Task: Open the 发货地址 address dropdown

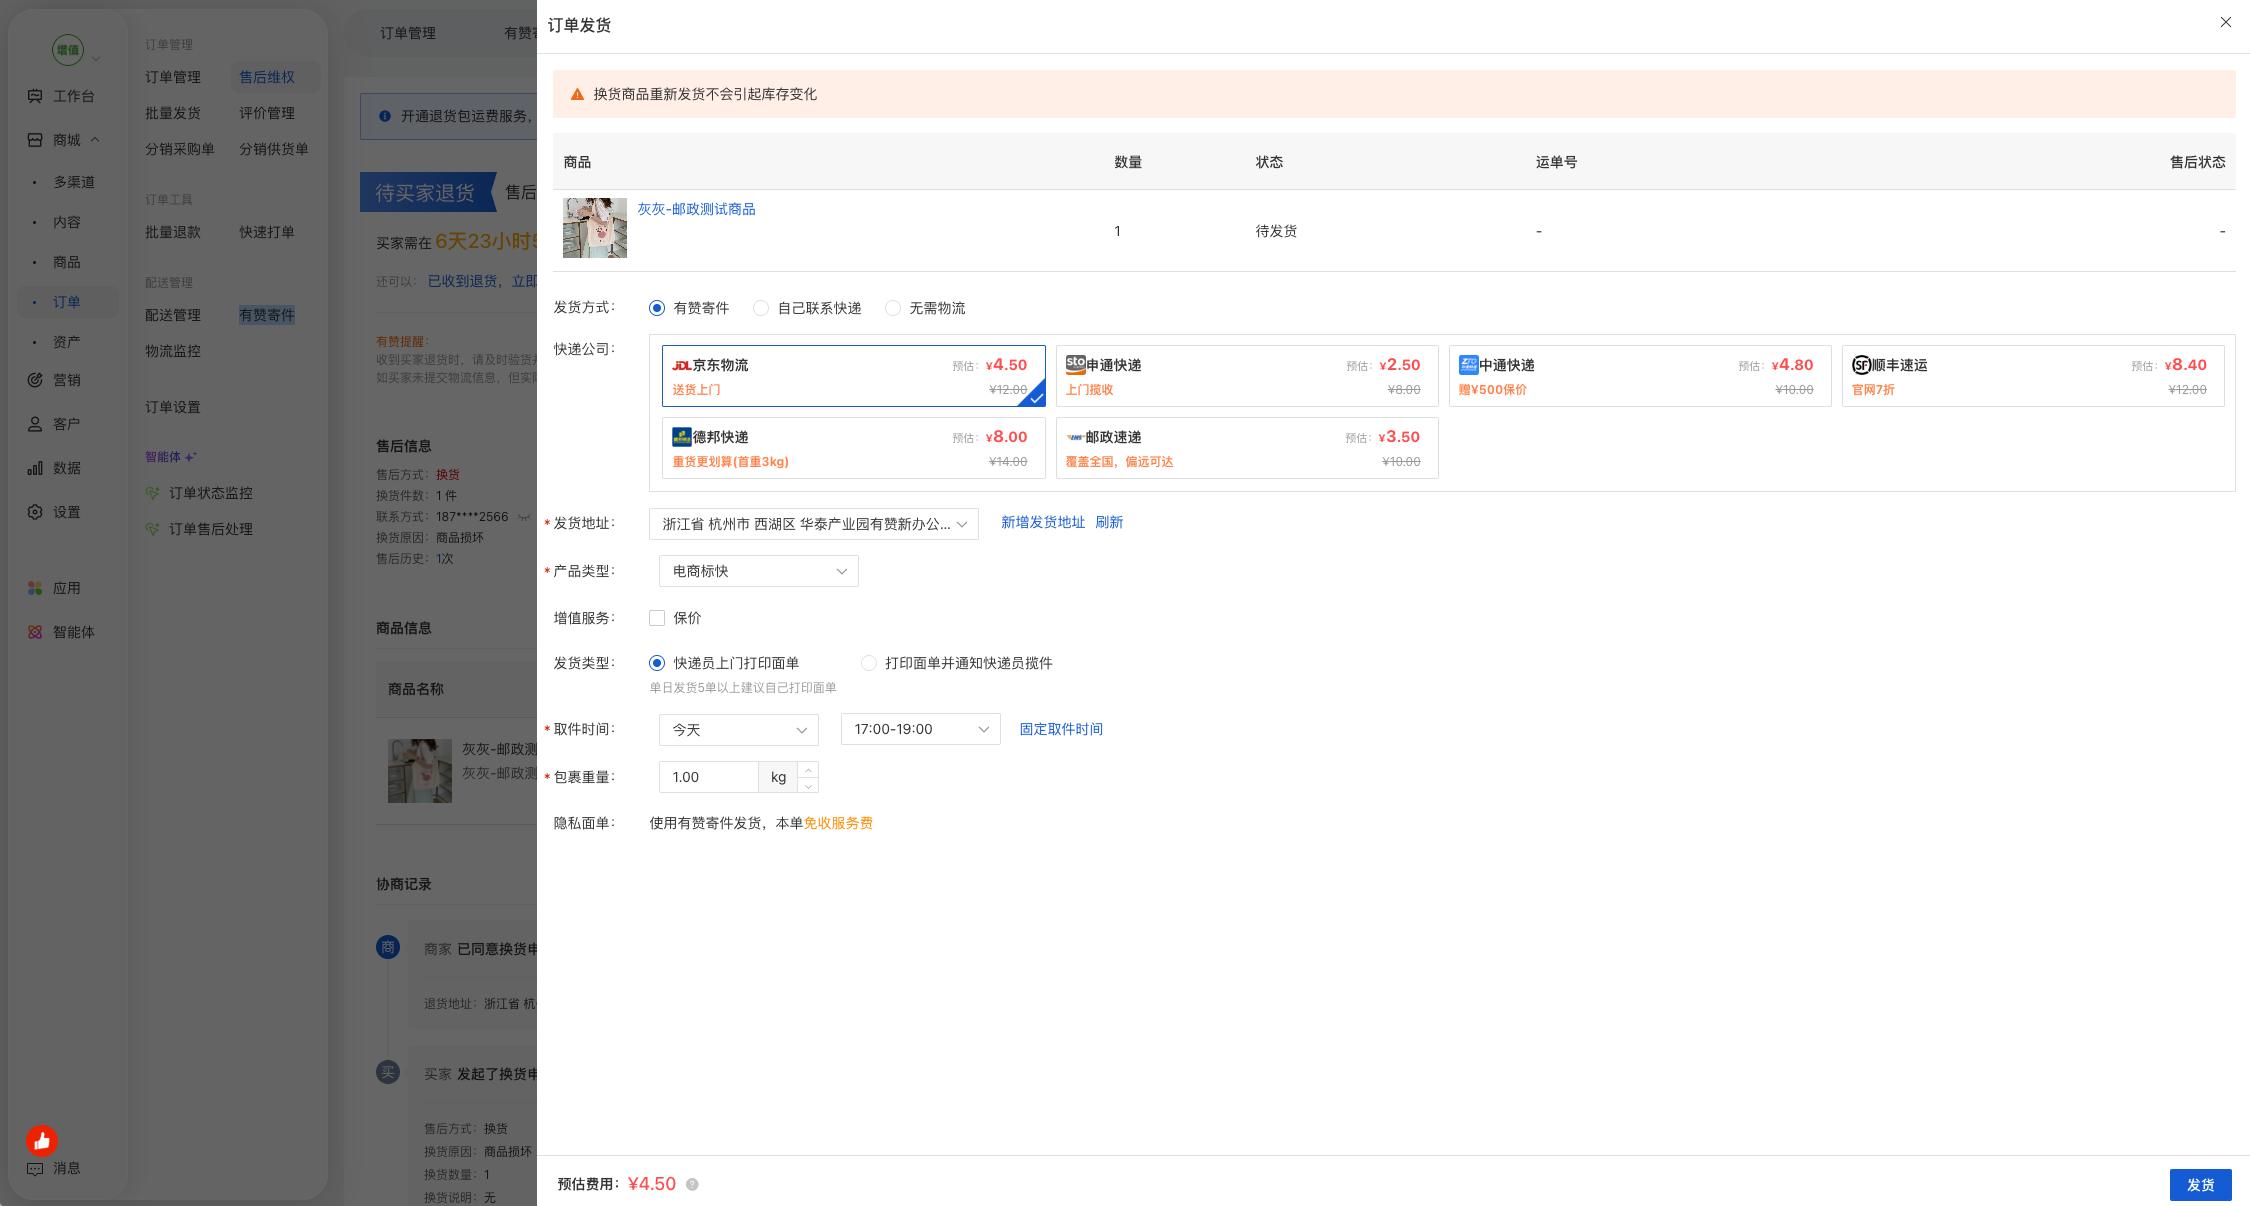Action: [814, 524]
